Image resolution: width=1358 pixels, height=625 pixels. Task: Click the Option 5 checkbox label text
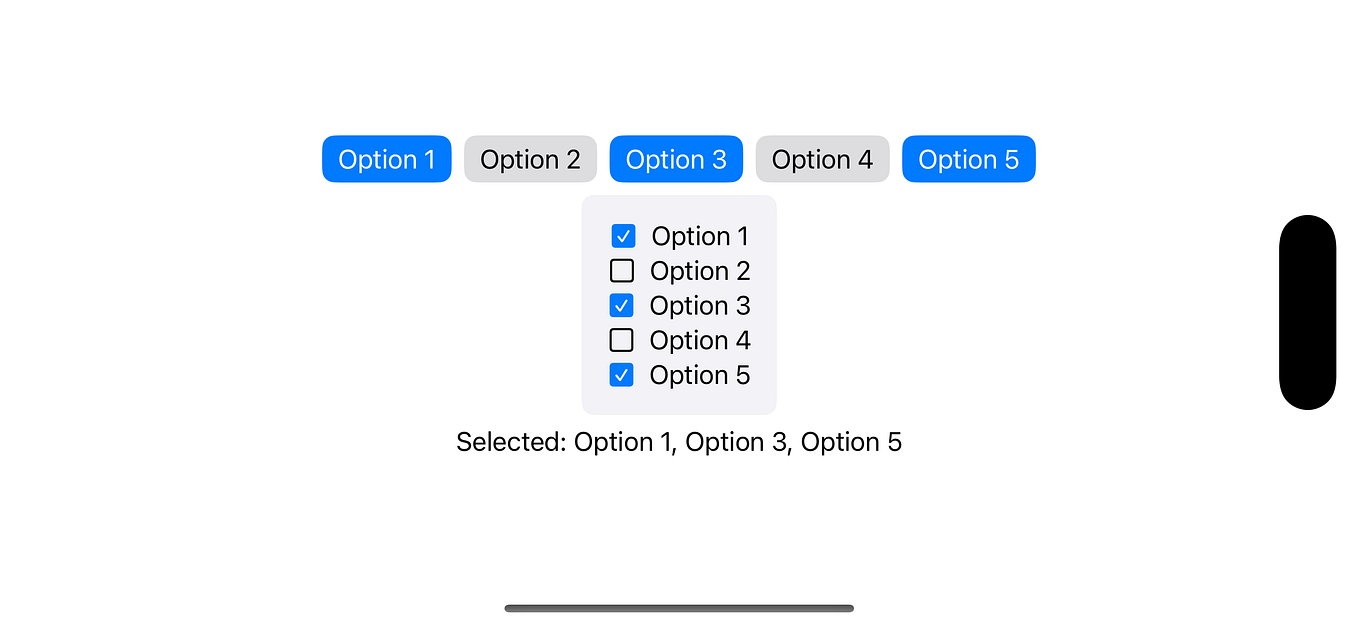[700, 375]
